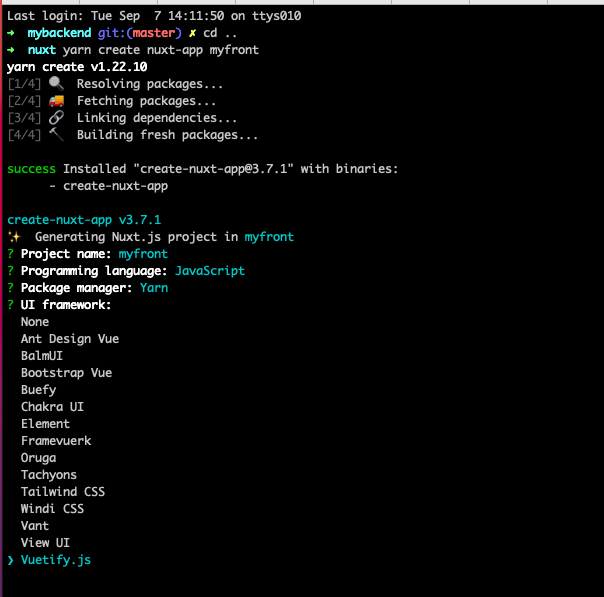The width and height of the screenshot is (604, 597).
Task: Click the question mark before UI framework prompt
Action: coord(10,305)
